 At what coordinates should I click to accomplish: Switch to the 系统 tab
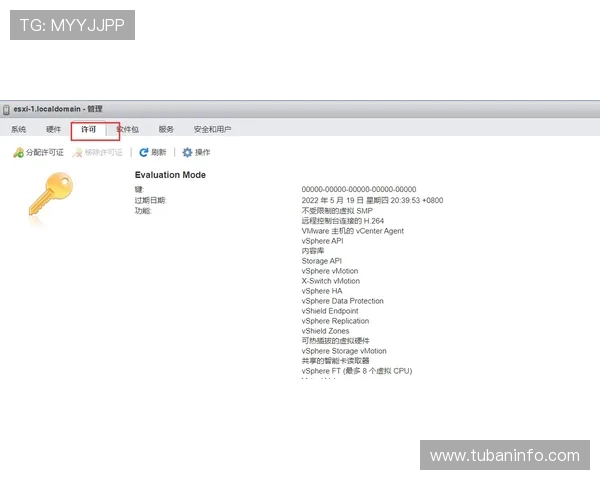[19, 130]
